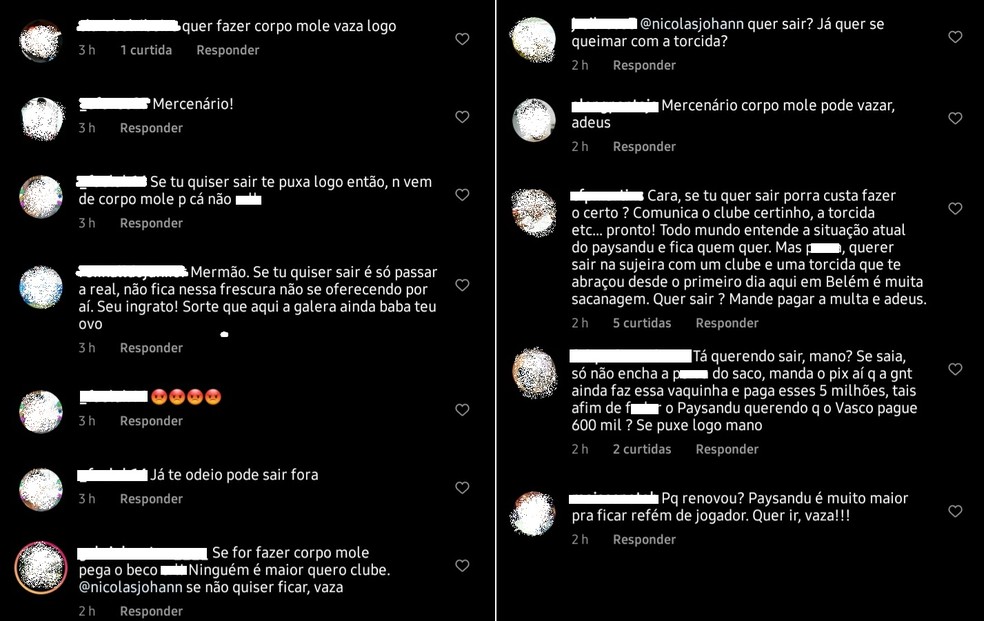Open the '2 curtidas' likes list

pos(642,449)
